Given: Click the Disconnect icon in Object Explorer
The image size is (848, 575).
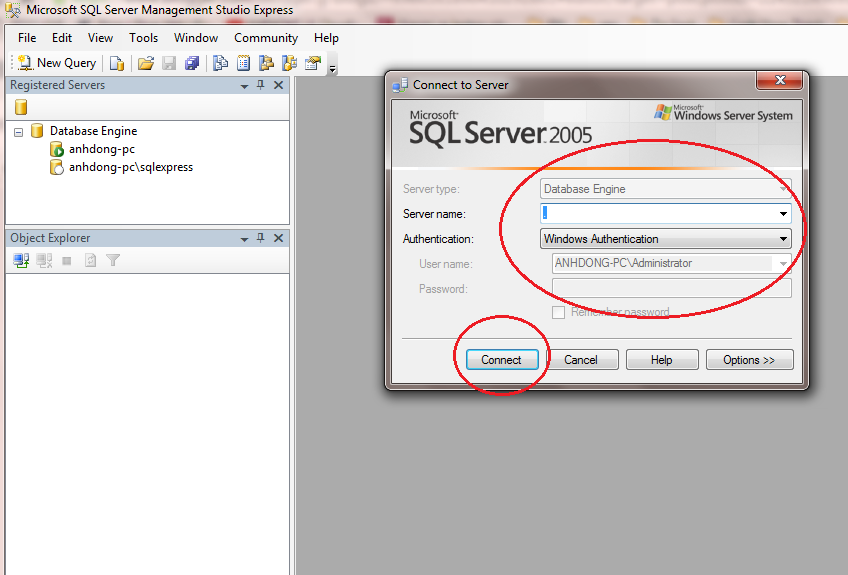Looking at the screenshot, I should click(44, 261).
